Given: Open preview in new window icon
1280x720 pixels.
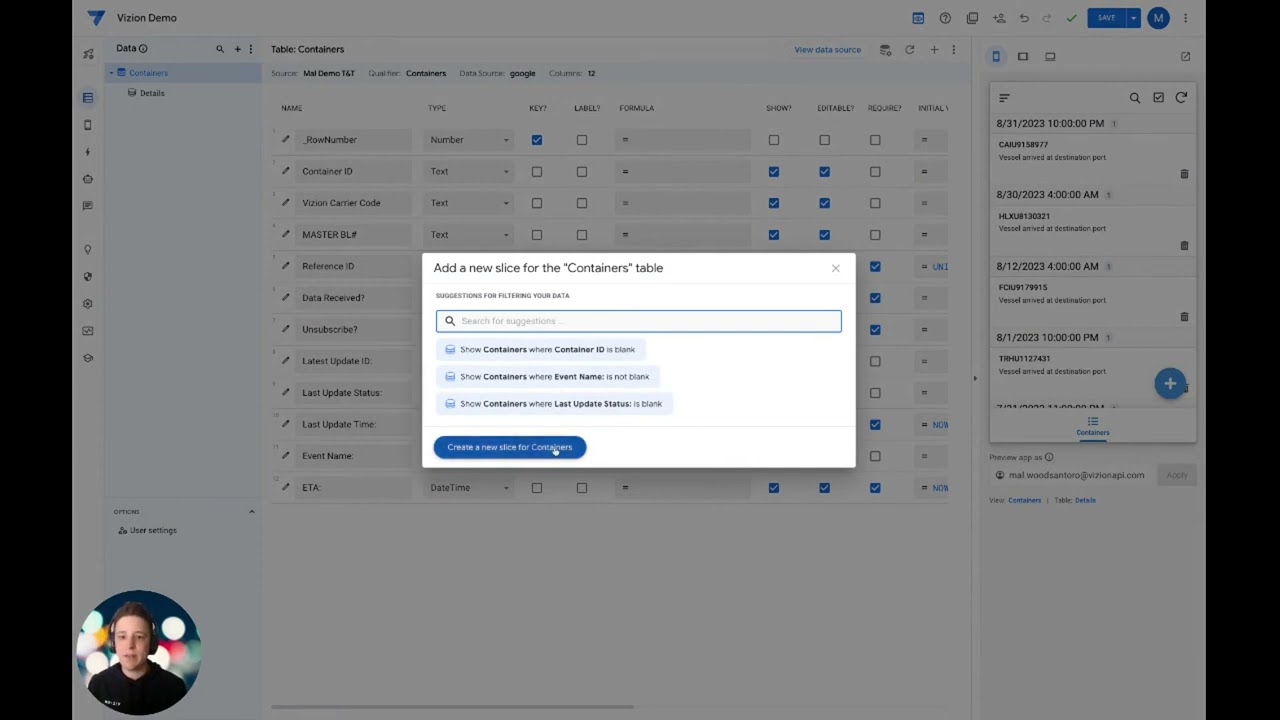Looking at the screenshot, I should [1185, 57].
